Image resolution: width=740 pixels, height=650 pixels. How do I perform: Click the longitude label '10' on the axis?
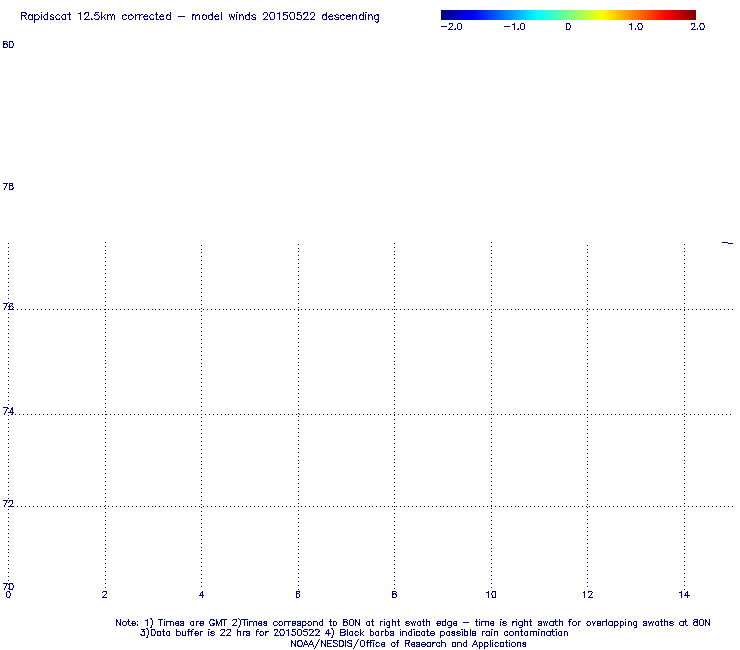pos(491,595)
